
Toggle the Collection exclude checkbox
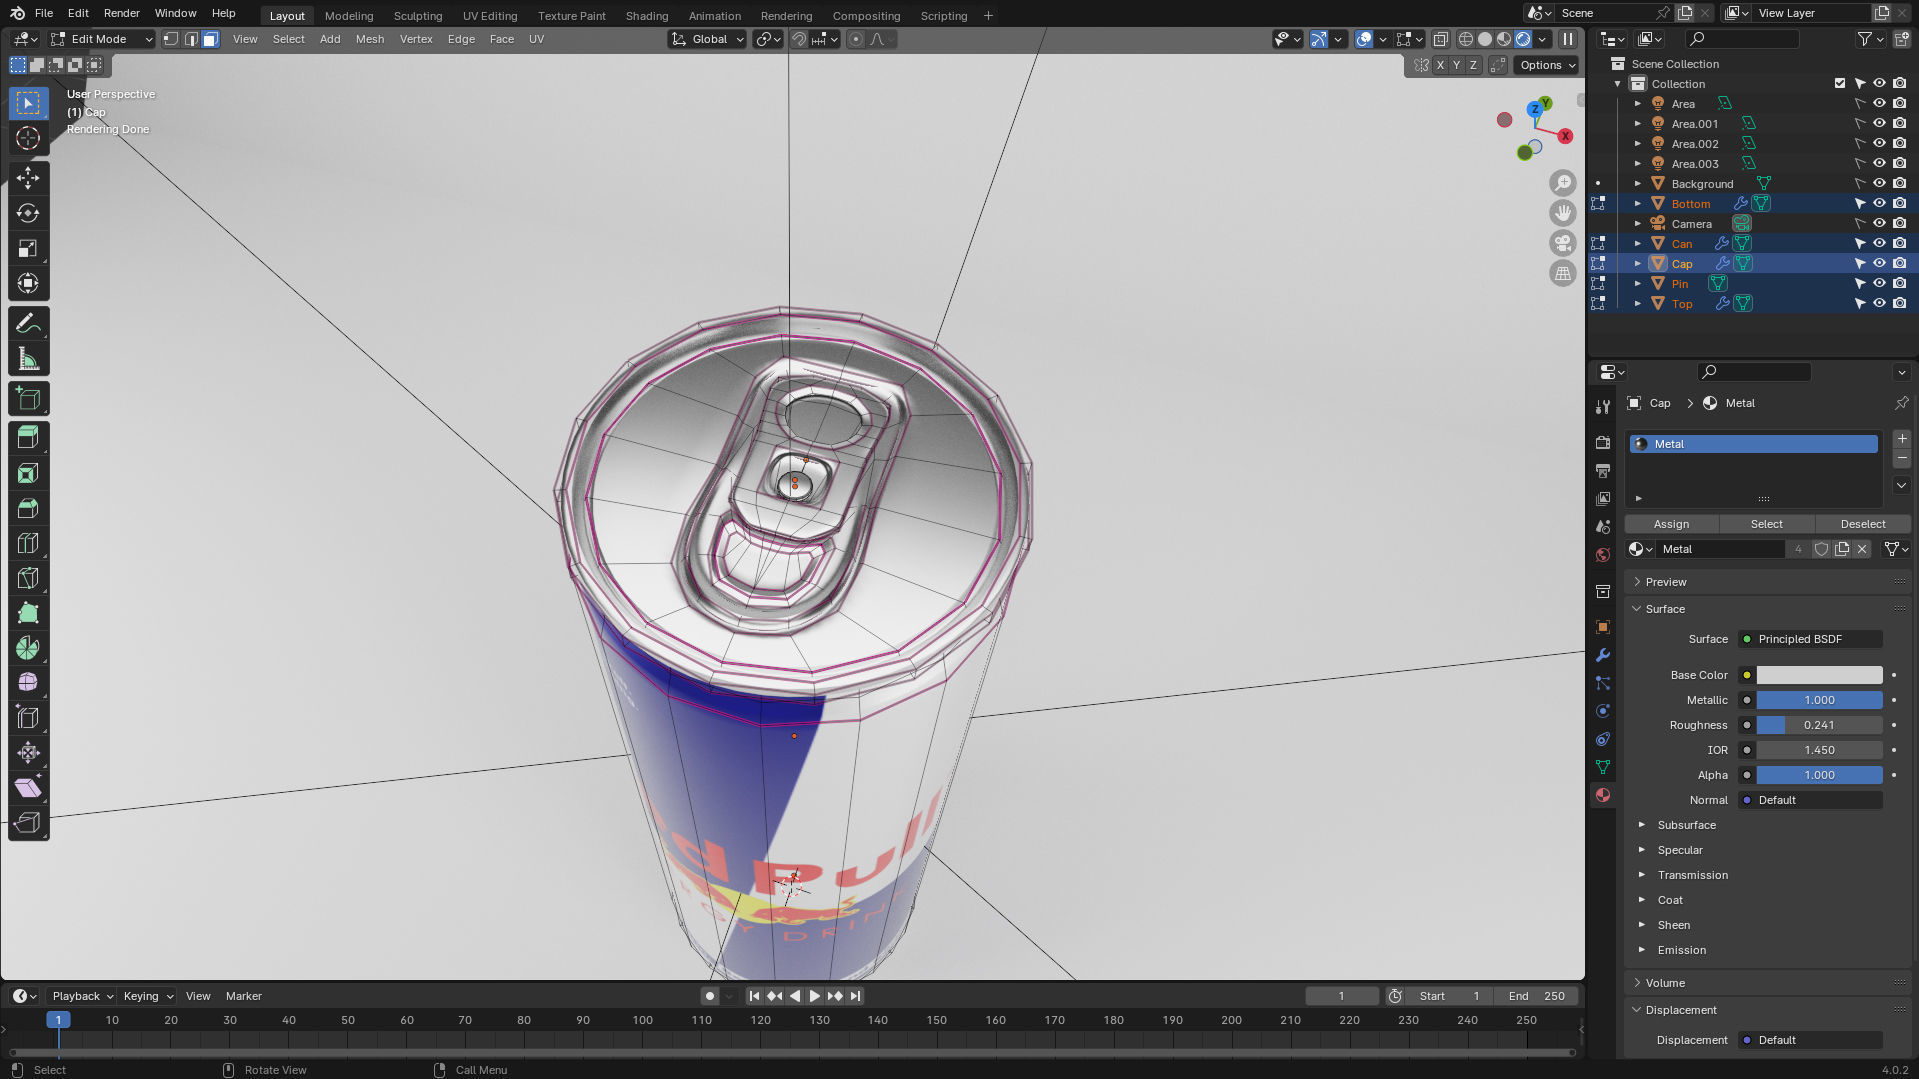(1840, 84)
